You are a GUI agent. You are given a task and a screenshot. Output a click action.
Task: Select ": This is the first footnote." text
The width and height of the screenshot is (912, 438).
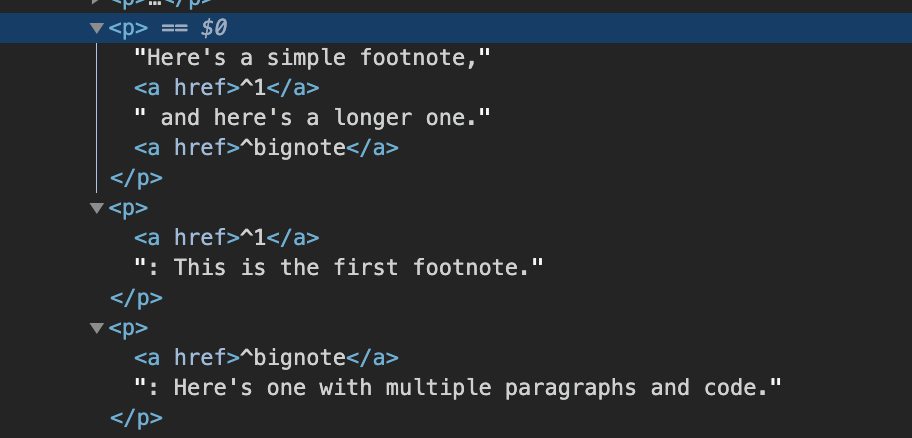339,268
